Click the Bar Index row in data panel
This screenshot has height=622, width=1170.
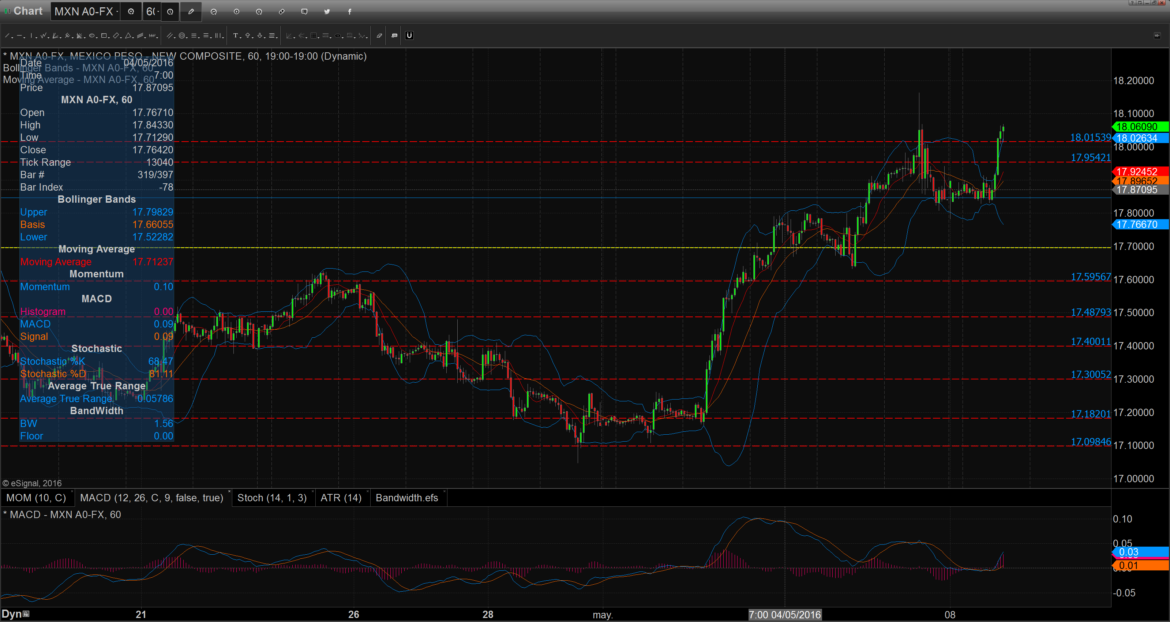coord(96,187)
